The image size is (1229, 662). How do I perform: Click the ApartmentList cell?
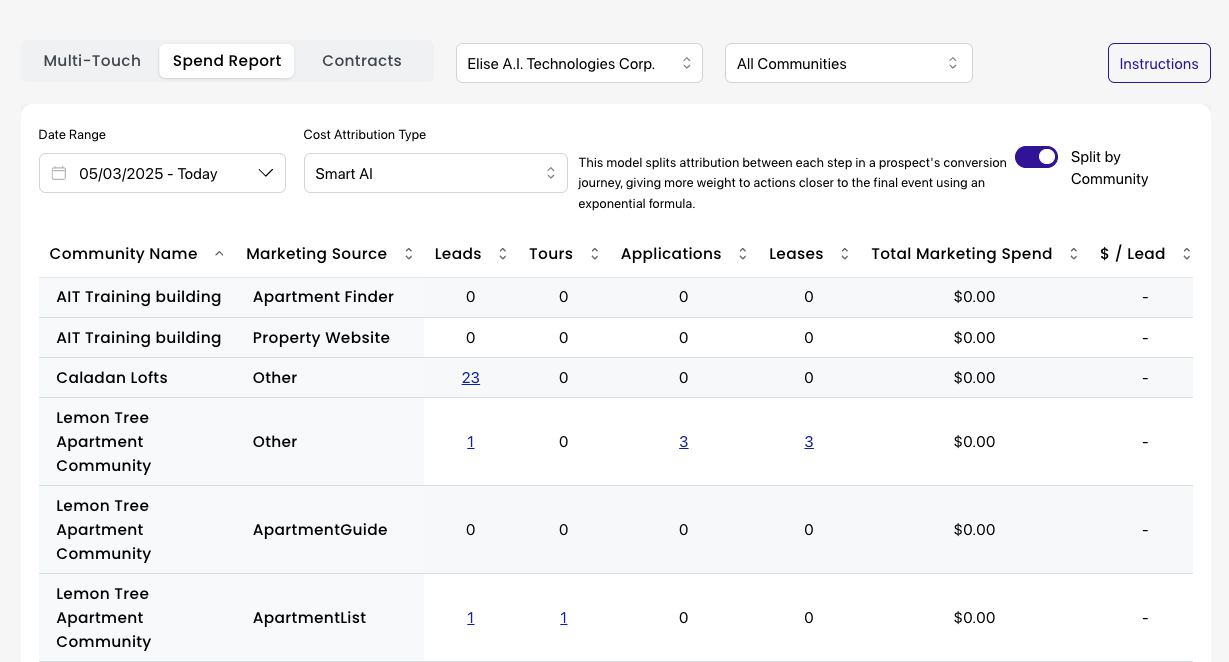(309, 618)
